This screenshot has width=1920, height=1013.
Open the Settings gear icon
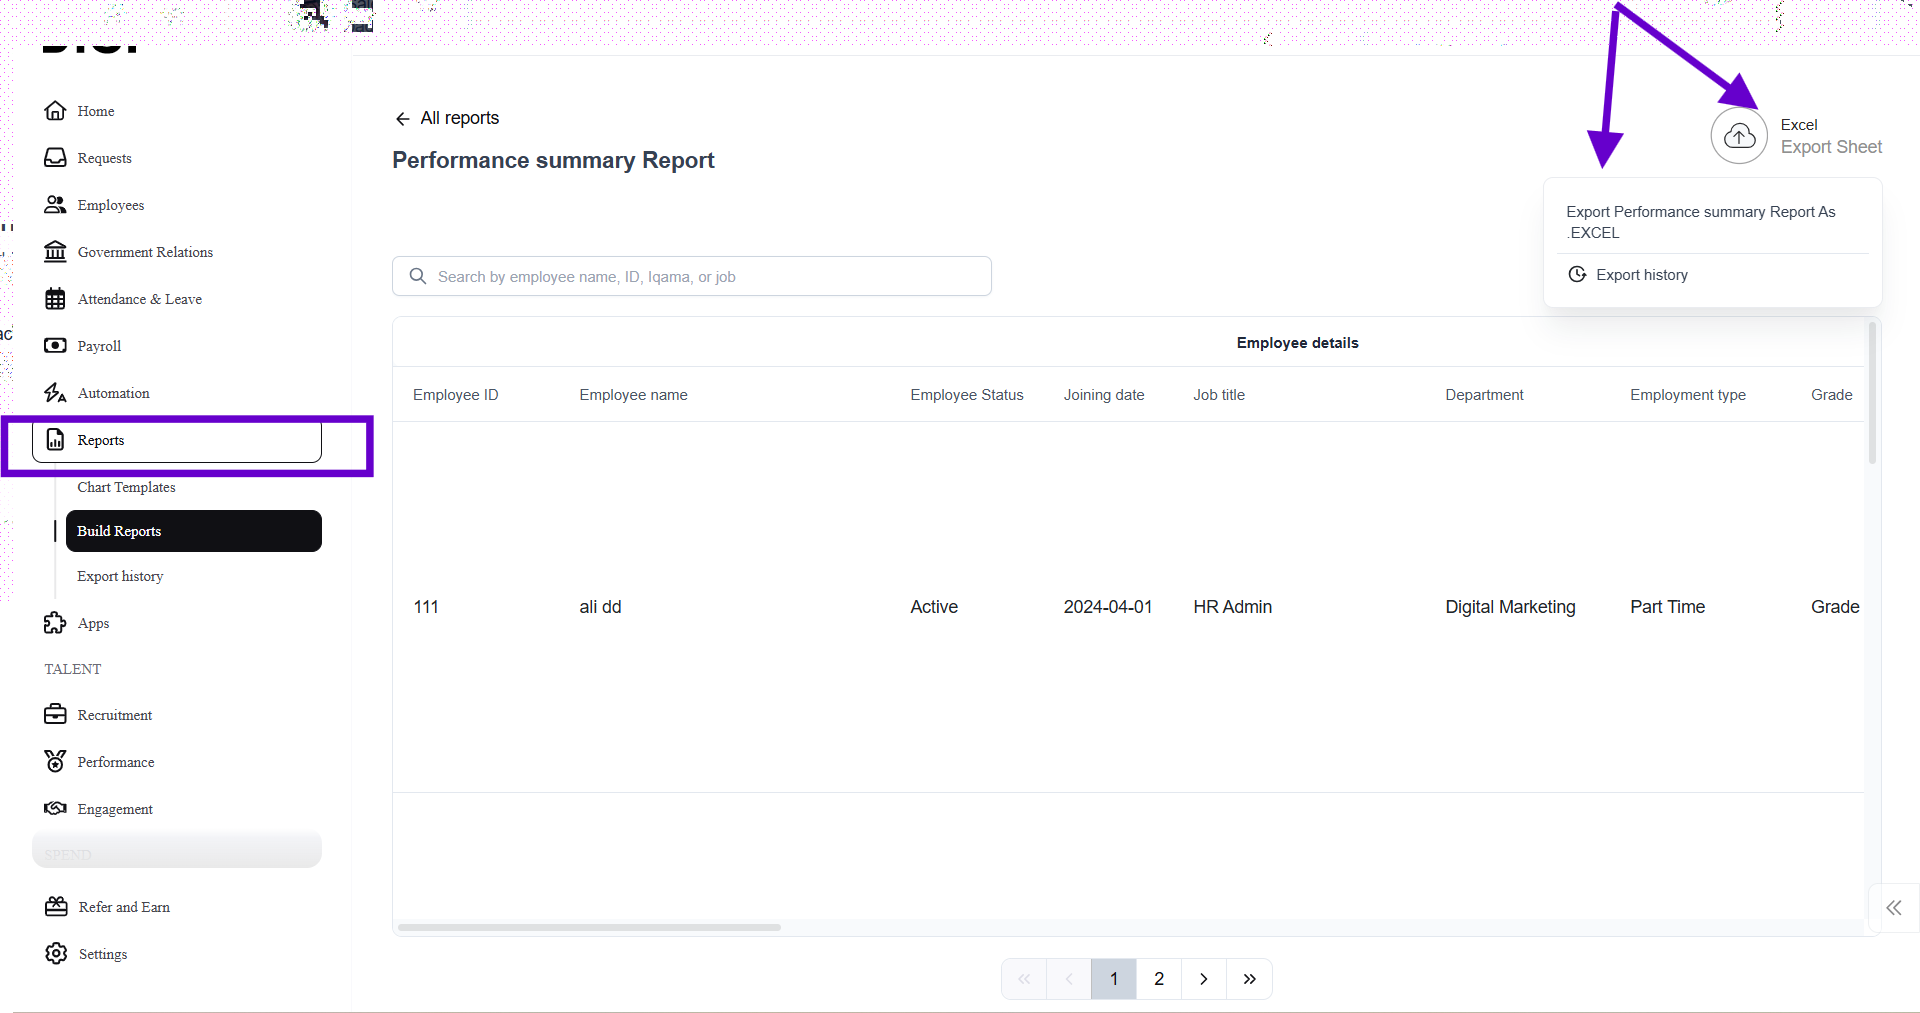pos(56,954)
